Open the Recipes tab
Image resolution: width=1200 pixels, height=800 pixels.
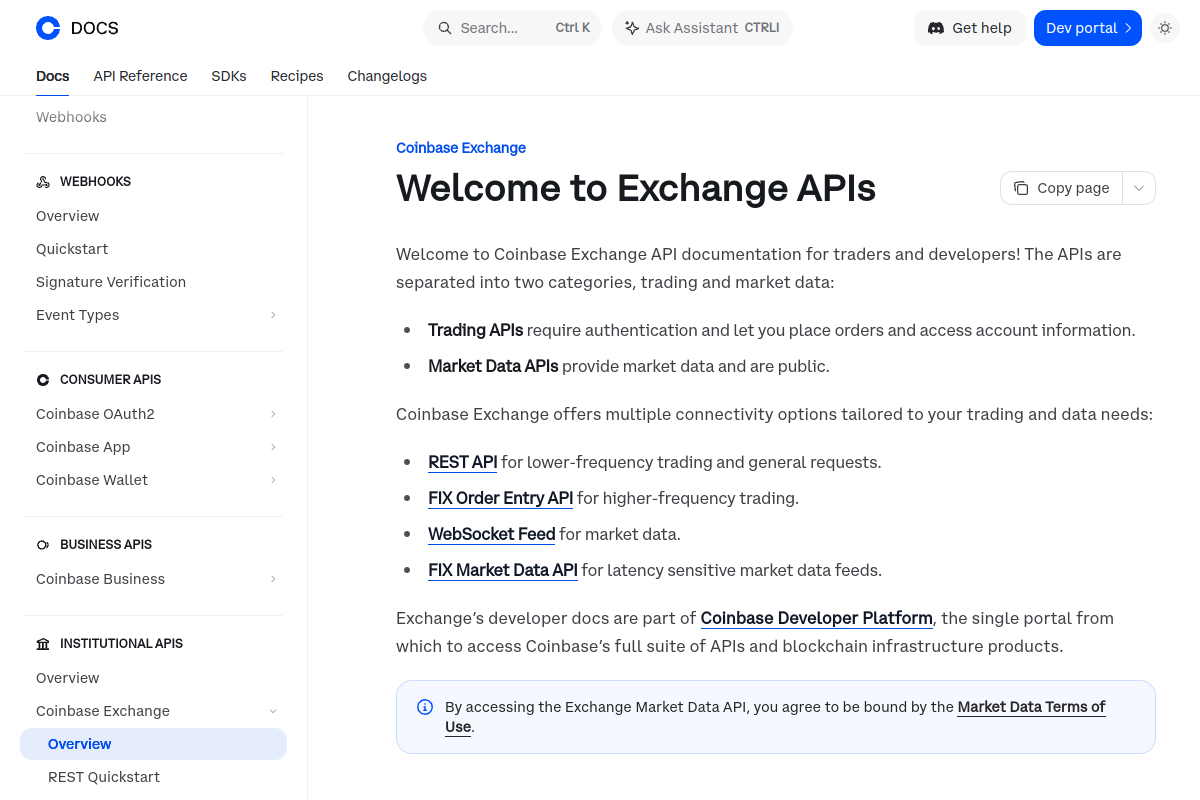pos(297,76)
